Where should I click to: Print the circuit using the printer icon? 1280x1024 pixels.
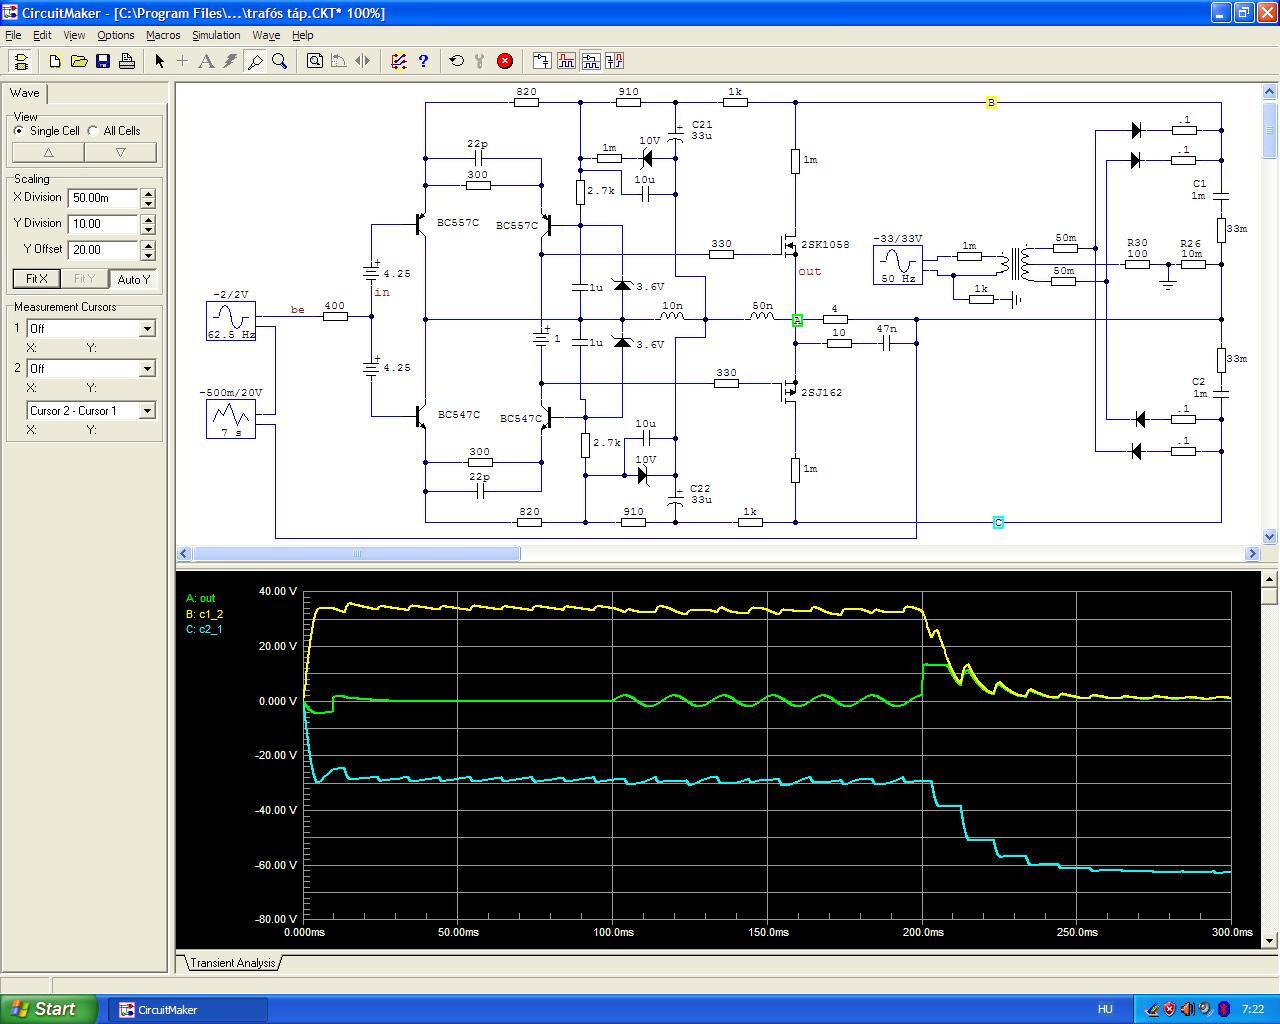127,61
